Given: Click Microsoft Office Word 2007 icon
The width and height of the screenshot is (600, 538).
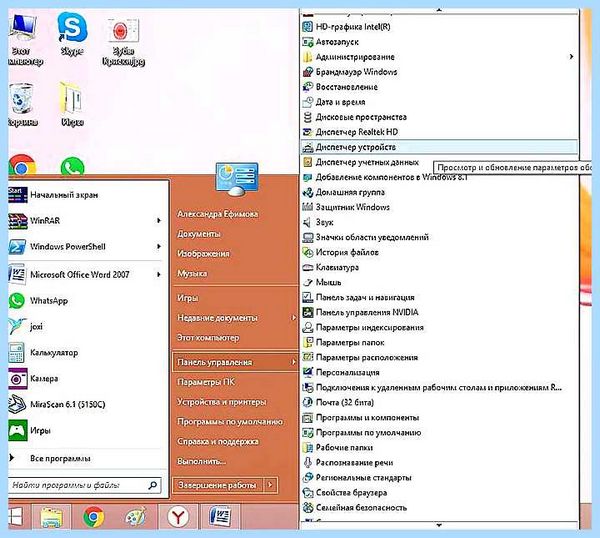Looking at the screenshot, I should coord(18,274).
